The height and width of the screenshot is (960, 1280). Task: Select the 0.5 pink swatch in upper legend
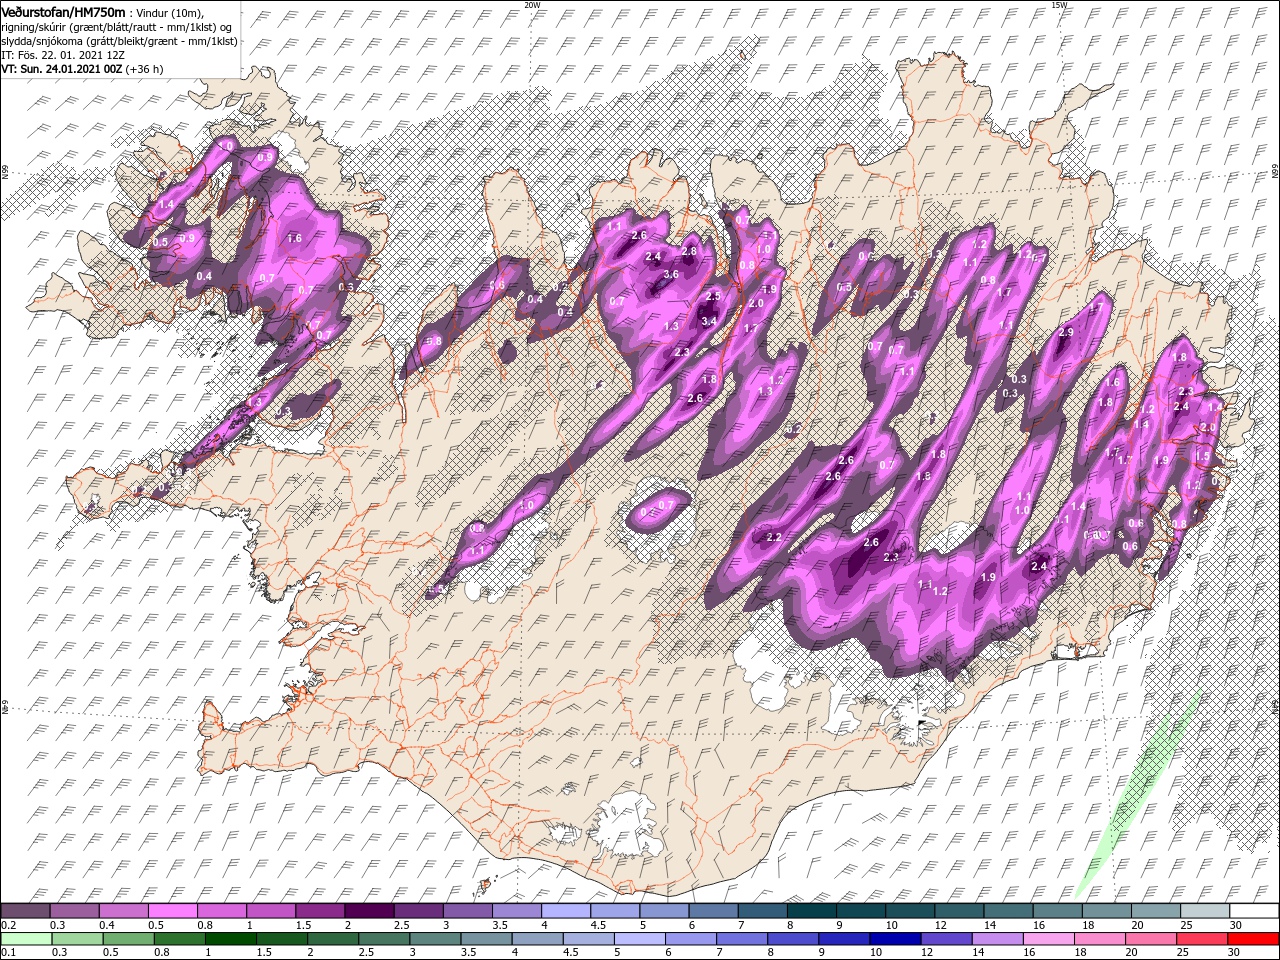click(x=172, y=911)
